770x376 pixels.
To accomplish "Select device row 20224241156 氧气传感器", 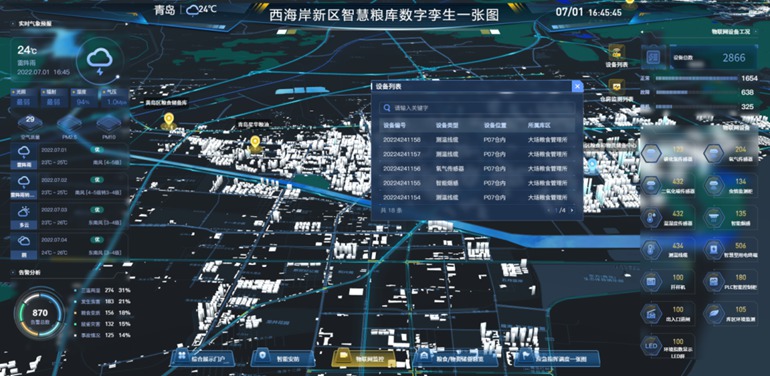I will tap(477, 168).
